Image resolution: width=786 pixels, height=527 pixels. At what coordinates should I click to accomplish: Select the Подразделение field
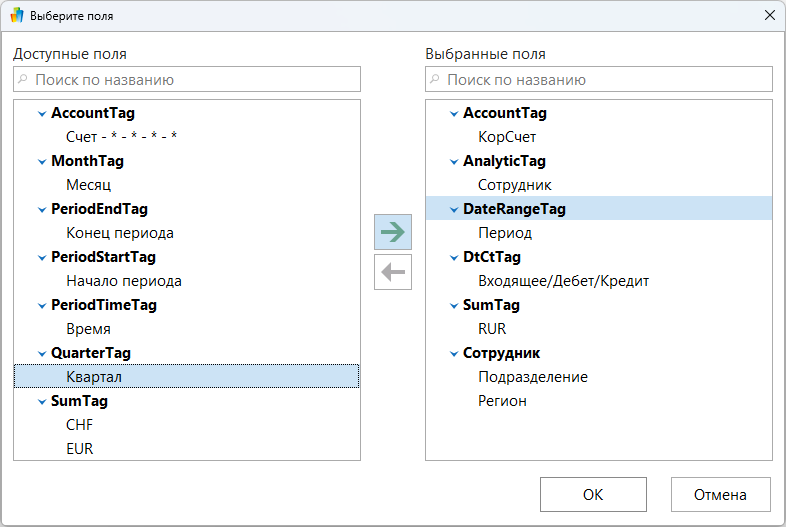pyautogui.click(x=532, y=377)
